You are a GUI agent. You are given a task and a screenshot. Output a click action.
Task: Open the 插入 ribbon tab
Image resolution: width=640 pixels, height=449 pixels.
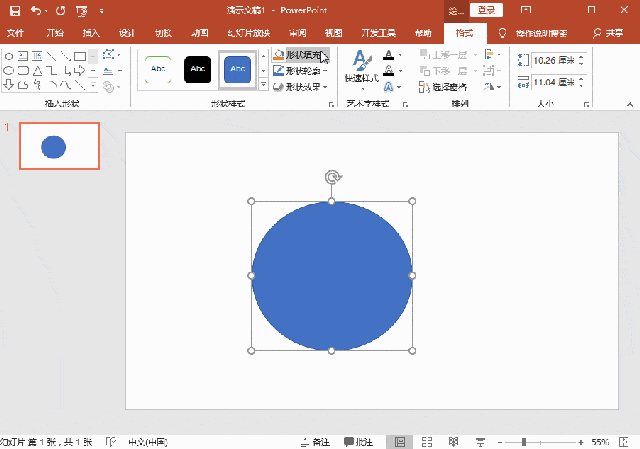pyautogui.click(x=91, y=32)
